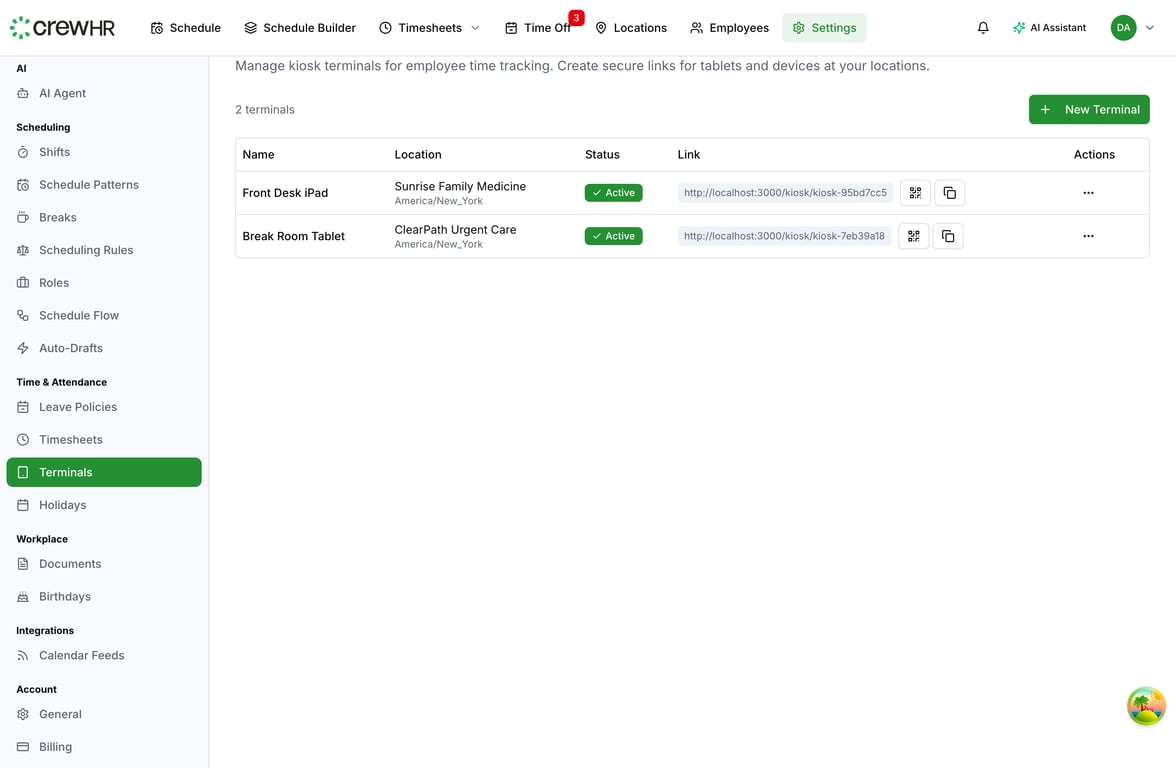This screenshot has height=768, width=1176.
Task: Open Timesheets in sidebar
Action: (x=104, y=440)
